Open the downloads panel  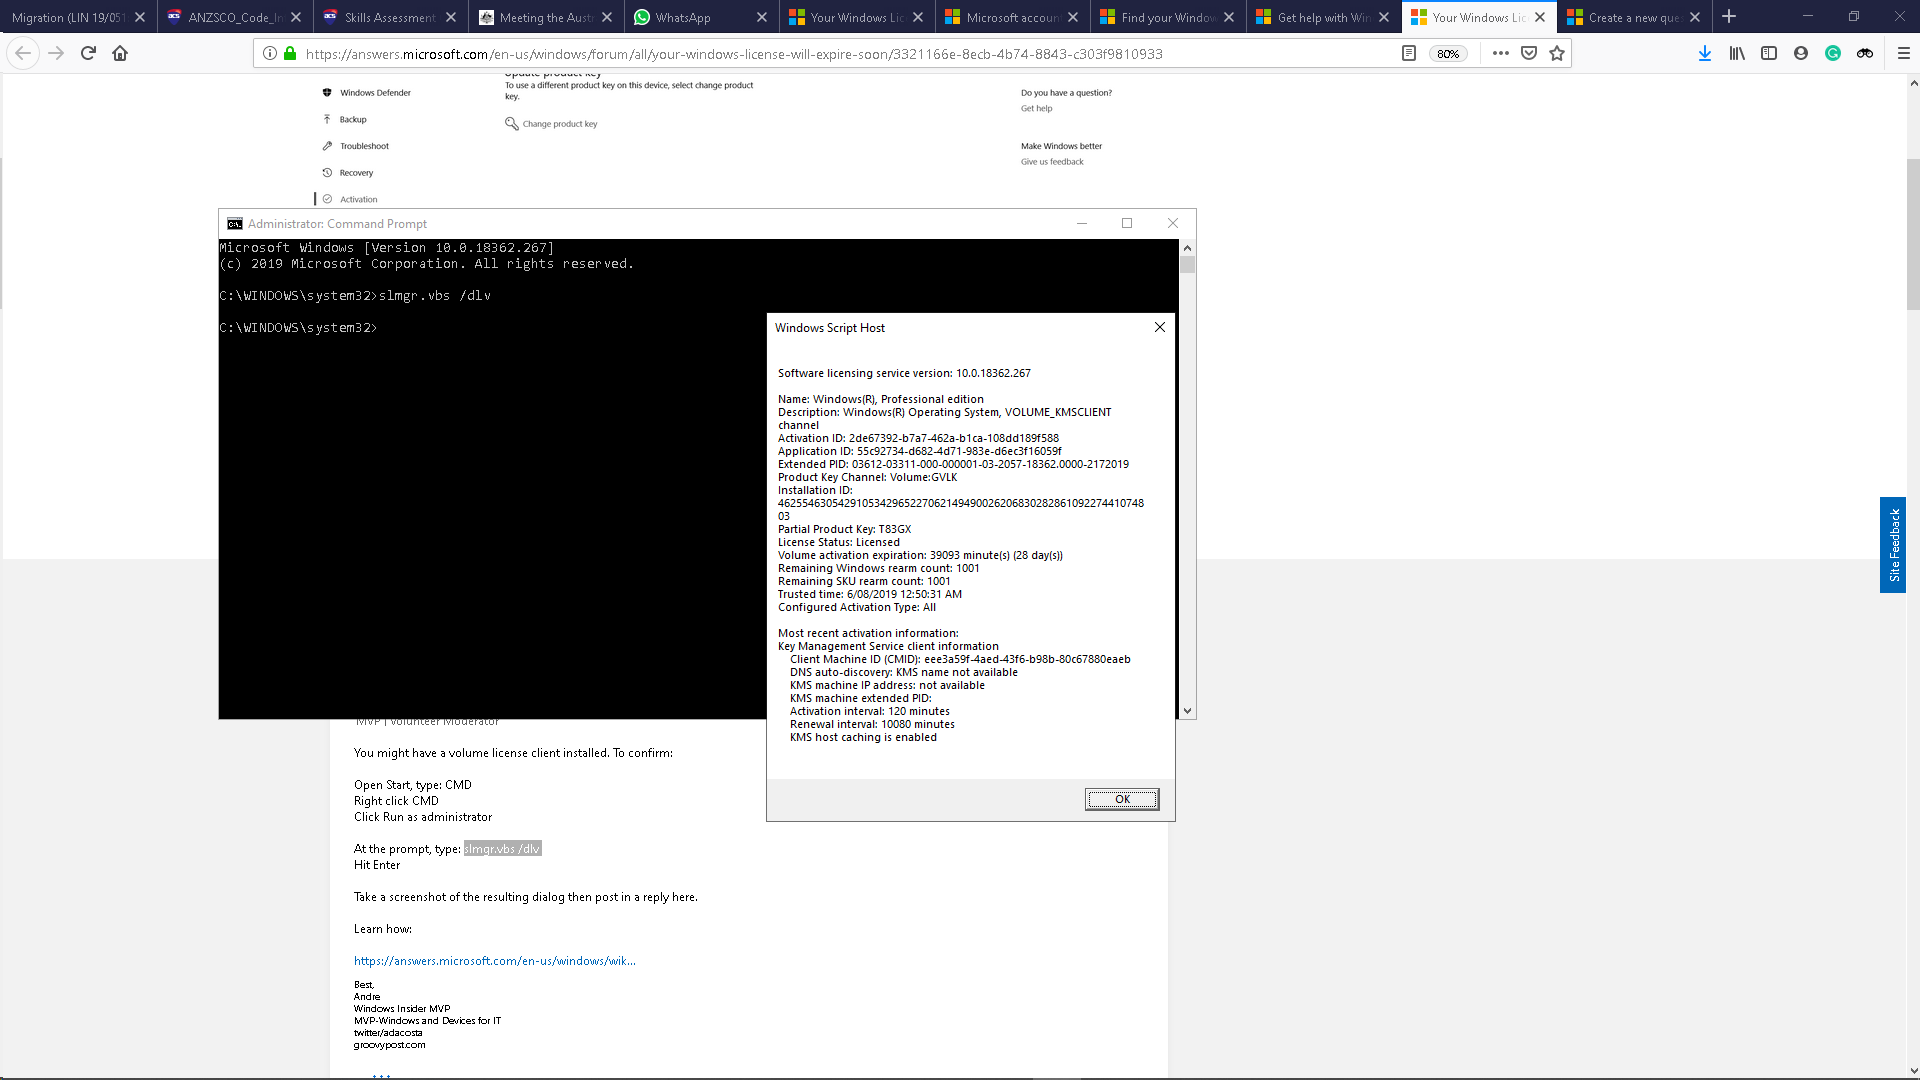point(1705,53)
